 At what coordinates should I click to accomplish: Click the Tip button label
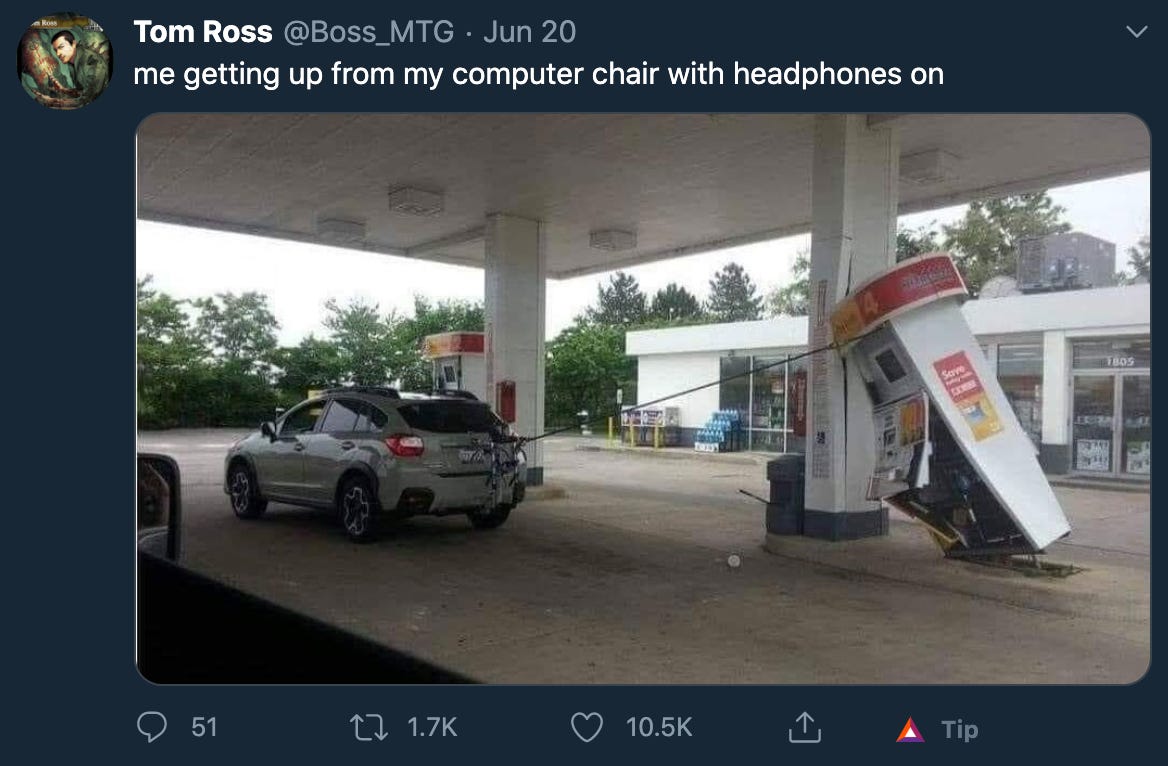[959, 729]
